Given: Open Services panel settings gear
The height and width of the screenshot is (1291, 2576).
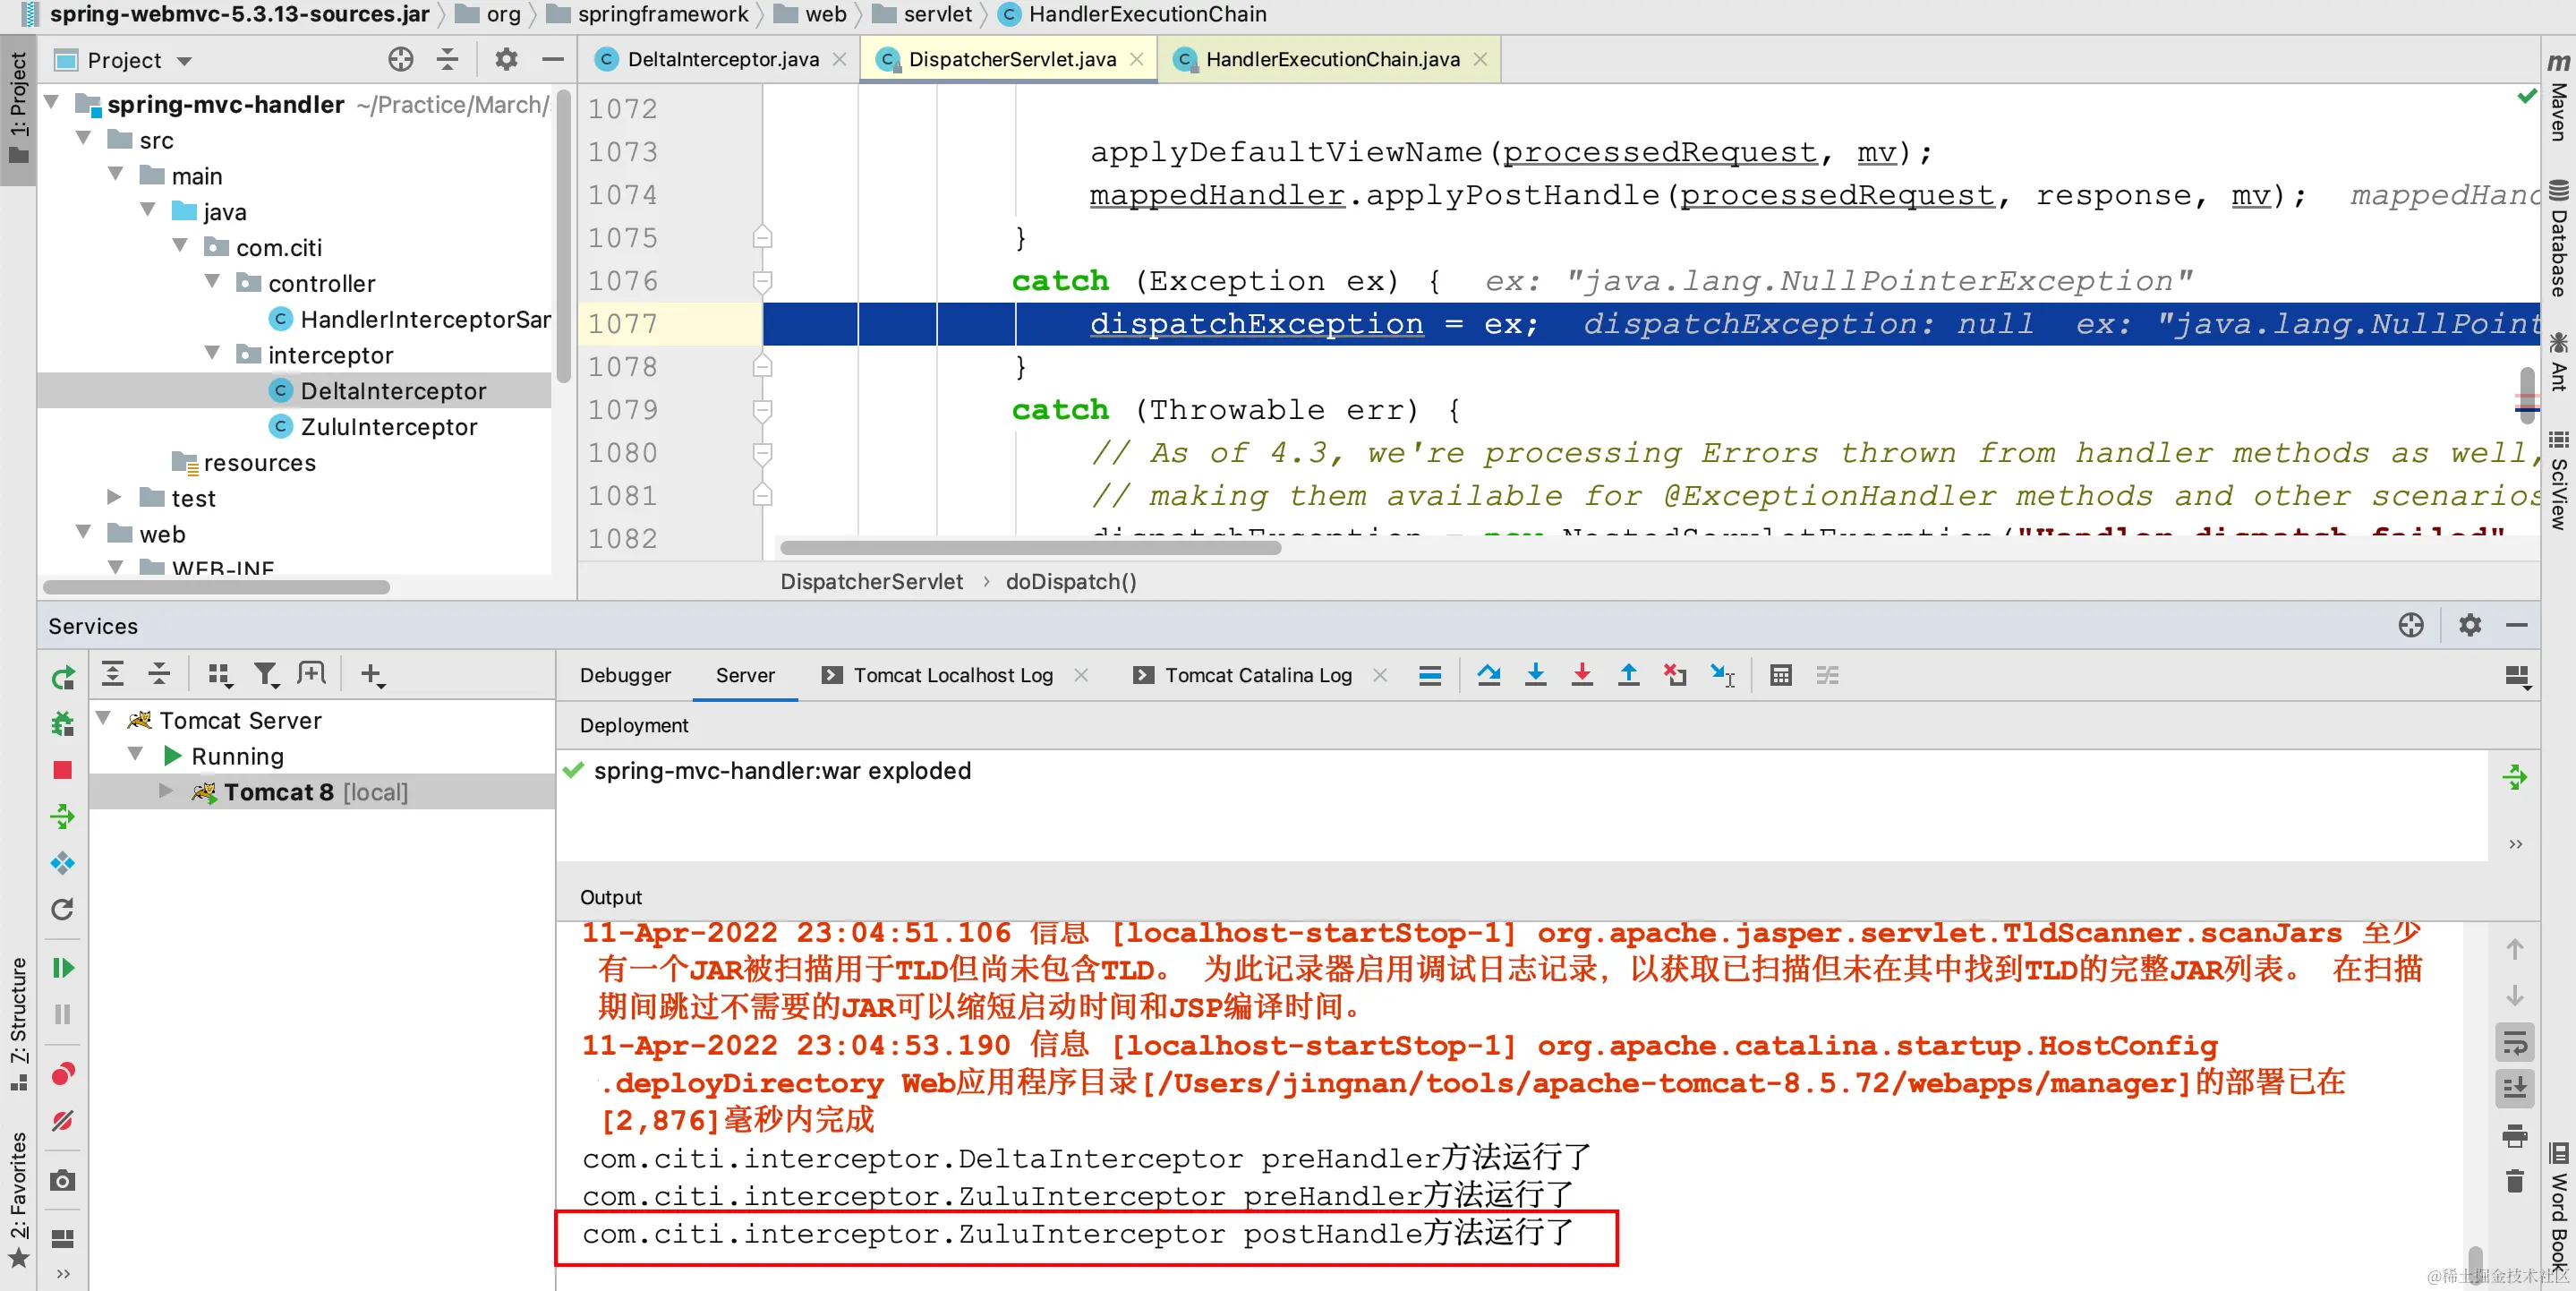Looking at the screenshot, I should click(2470, 625).
